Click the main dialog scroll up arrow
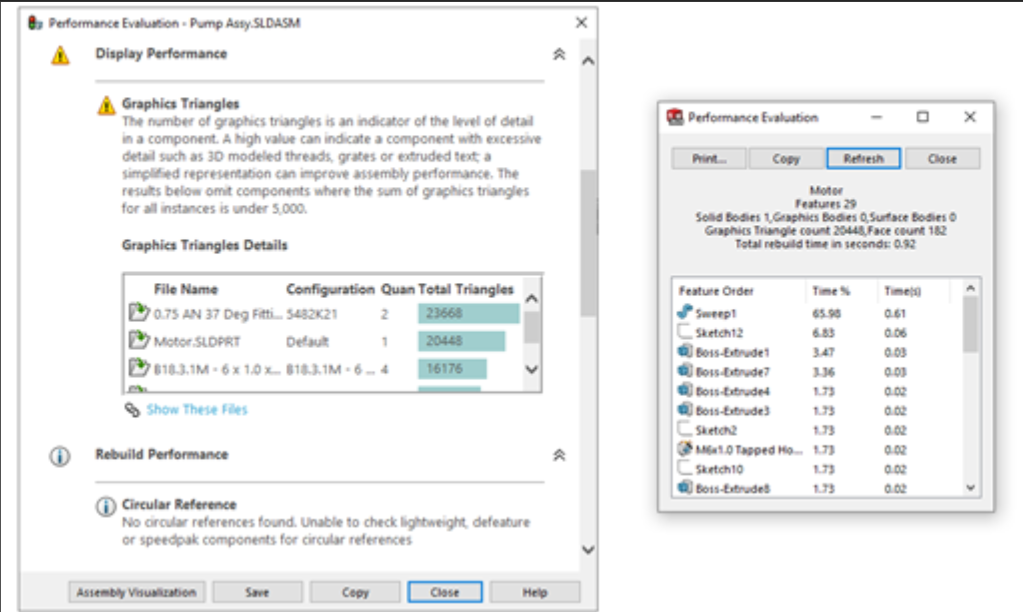Image resolution: width=1023 pixels, height=612 pixels. [x=588, y=61]
